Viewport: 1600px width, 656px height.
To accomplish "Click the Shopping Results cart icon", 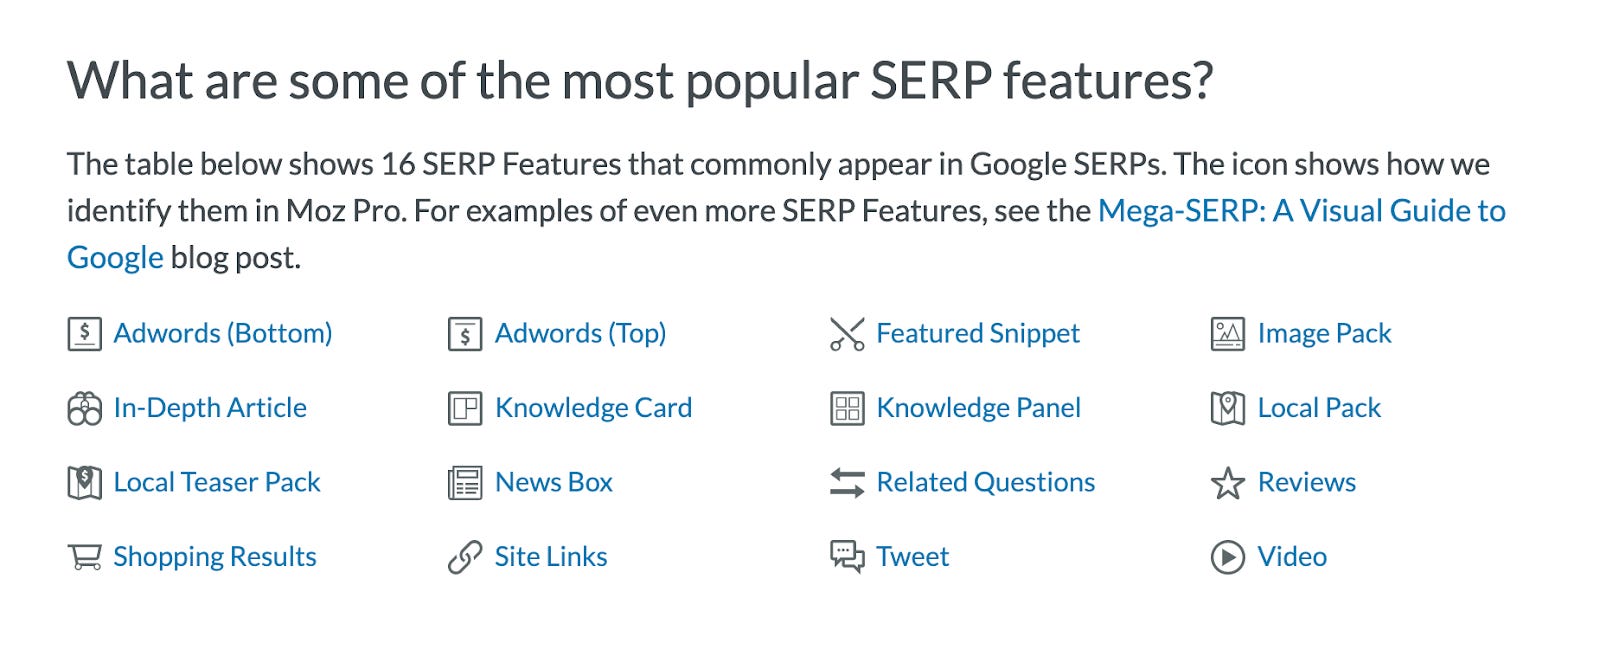I will tap(84, 556).
